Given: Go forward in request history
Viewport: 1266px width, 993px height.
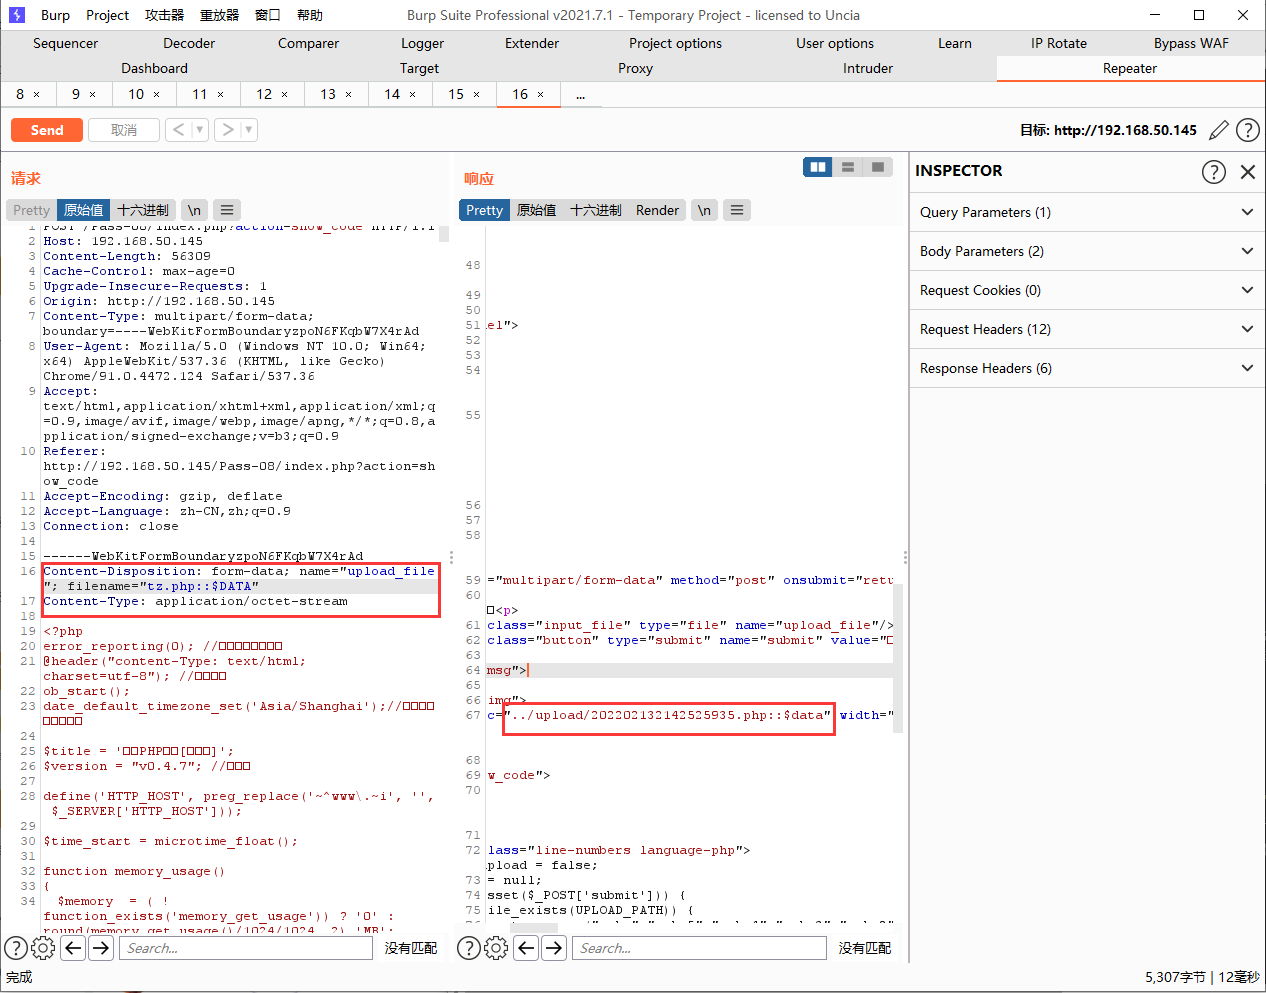Looking at the screenshot, I should (228, 130).
